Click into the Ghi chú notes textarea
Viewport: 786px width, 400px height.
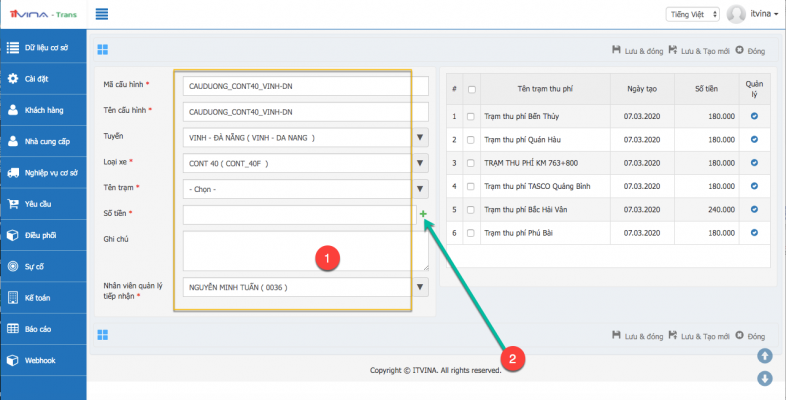pyautogui.click(x=305, y=250)
